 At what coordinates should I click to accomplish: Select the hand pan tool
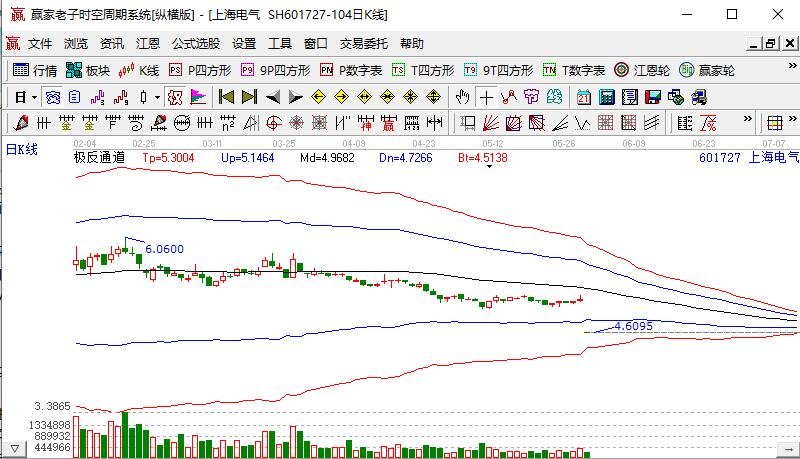tap(463, 97)
